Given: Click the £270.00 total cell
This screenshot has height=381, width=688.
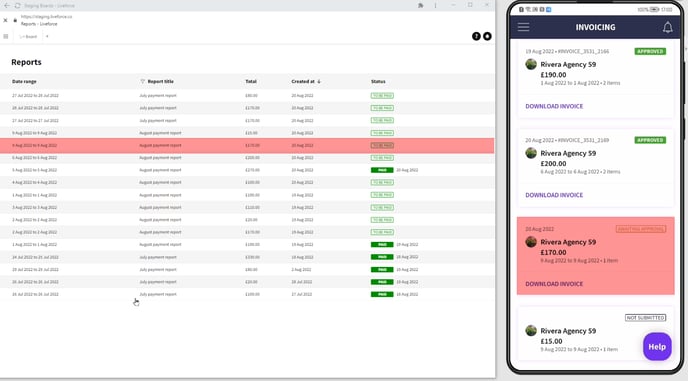Looking at the screenshot, I should coord(252,170).
